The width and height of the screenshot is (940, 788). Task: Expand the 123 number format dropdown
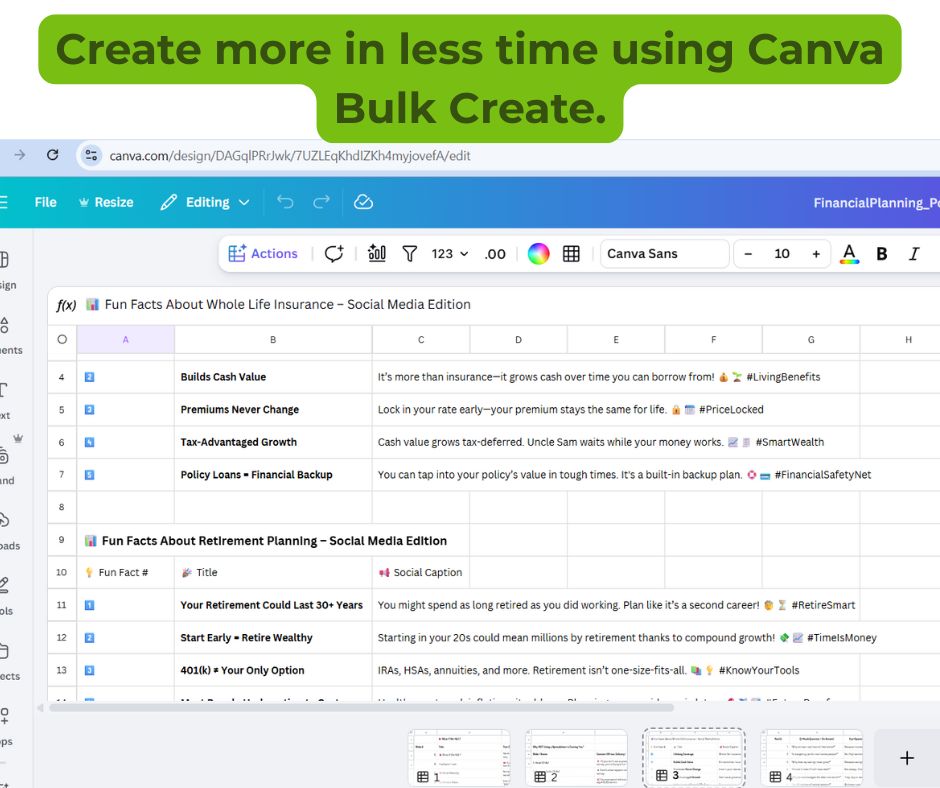coord(450,254)
